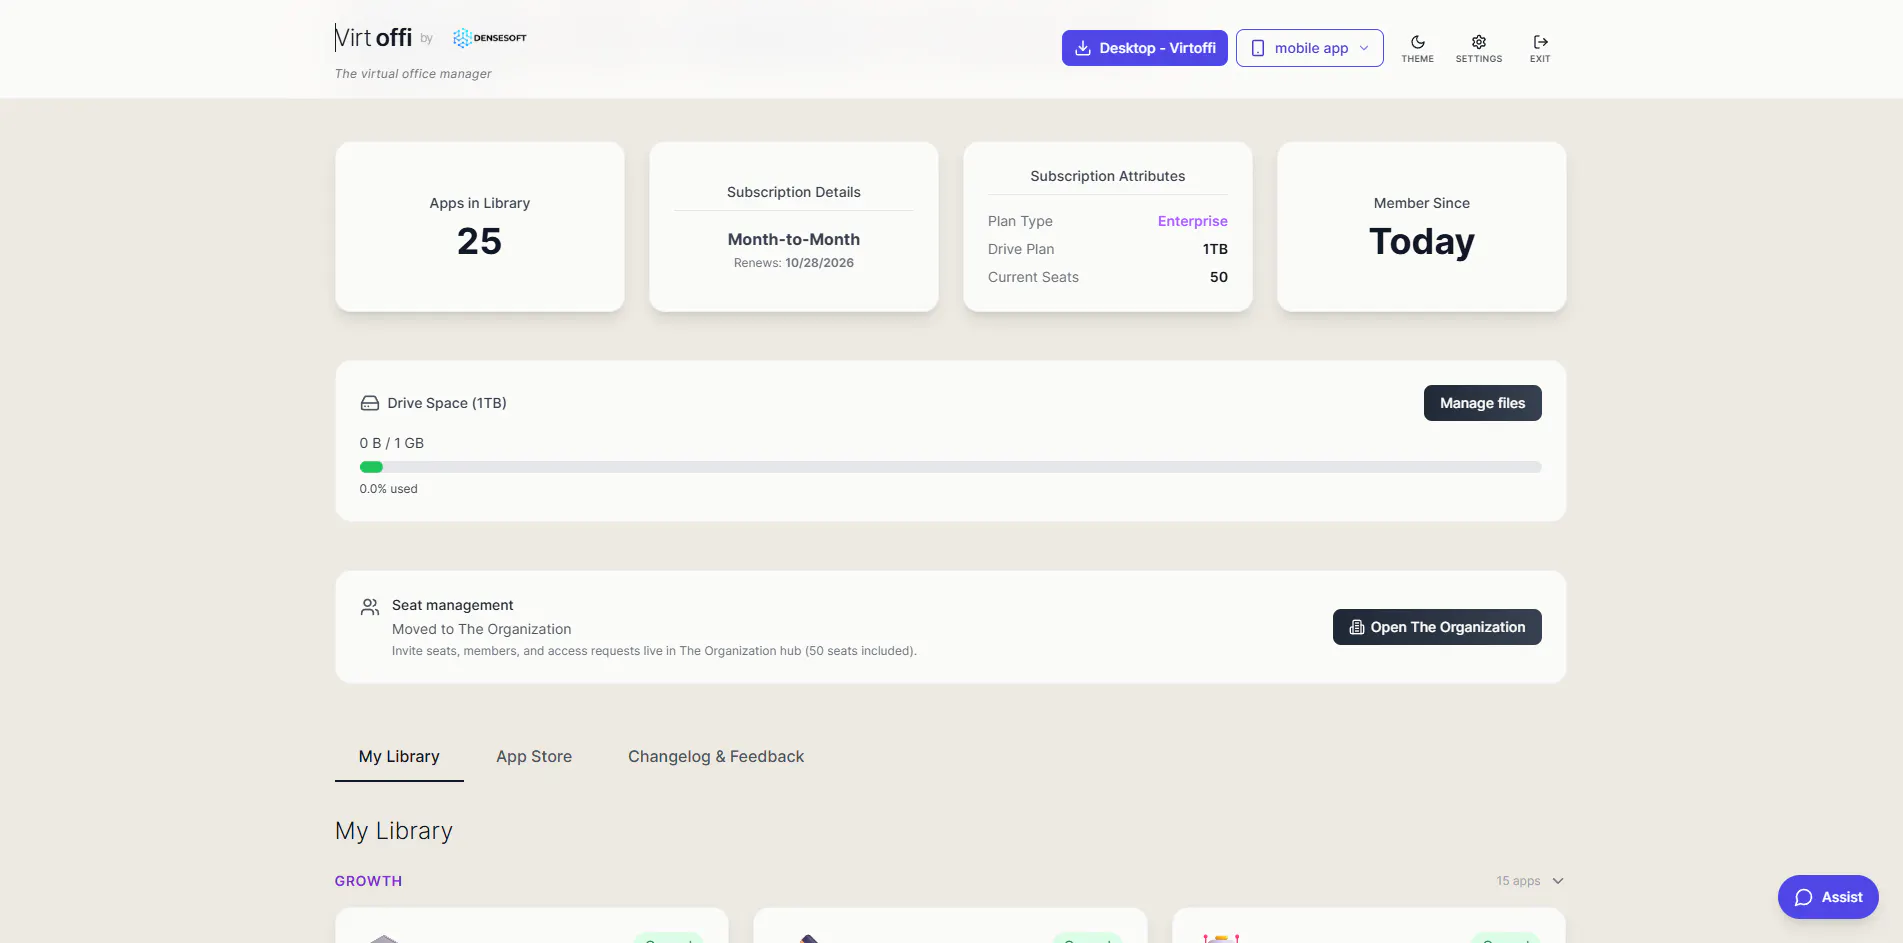Click the Drive Plan 1TB value
This screenshot has height=943, width=1903.
(1214, 249)
